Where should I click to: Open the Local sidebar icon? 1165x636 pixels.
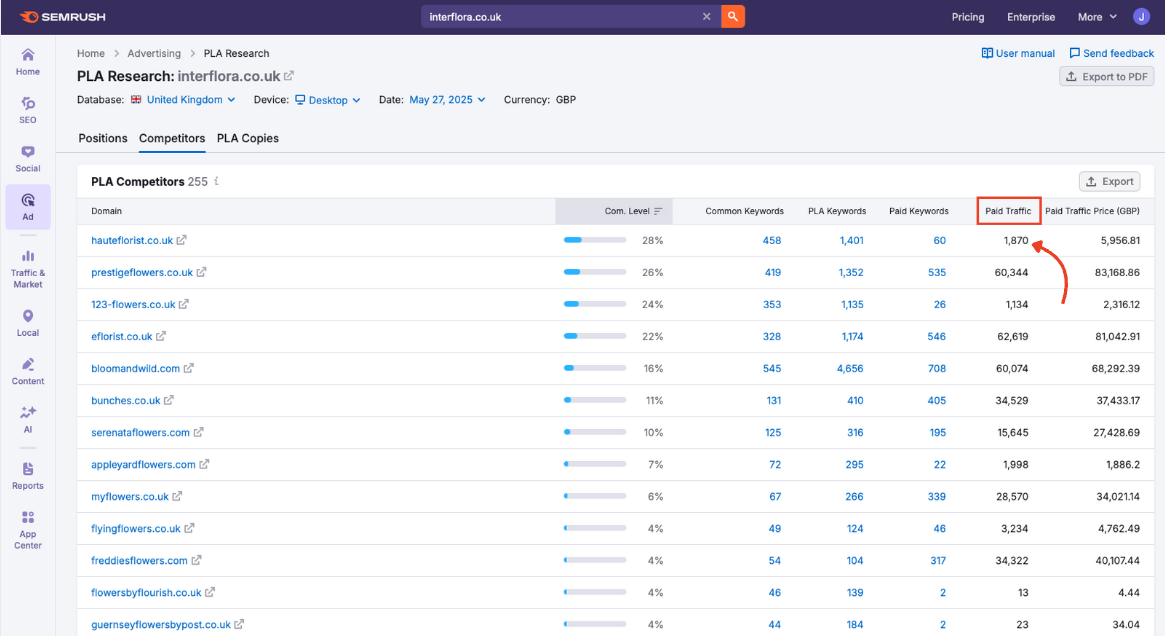[28, 323]
